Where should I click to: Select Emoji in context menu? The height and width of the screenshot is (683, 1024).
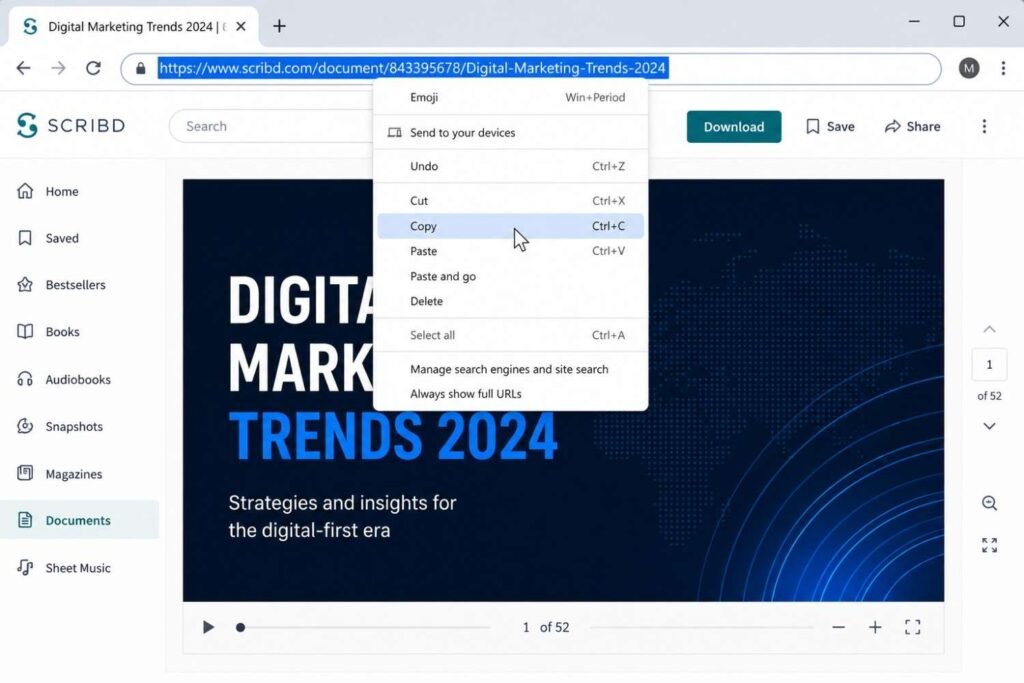click(511, 97)
